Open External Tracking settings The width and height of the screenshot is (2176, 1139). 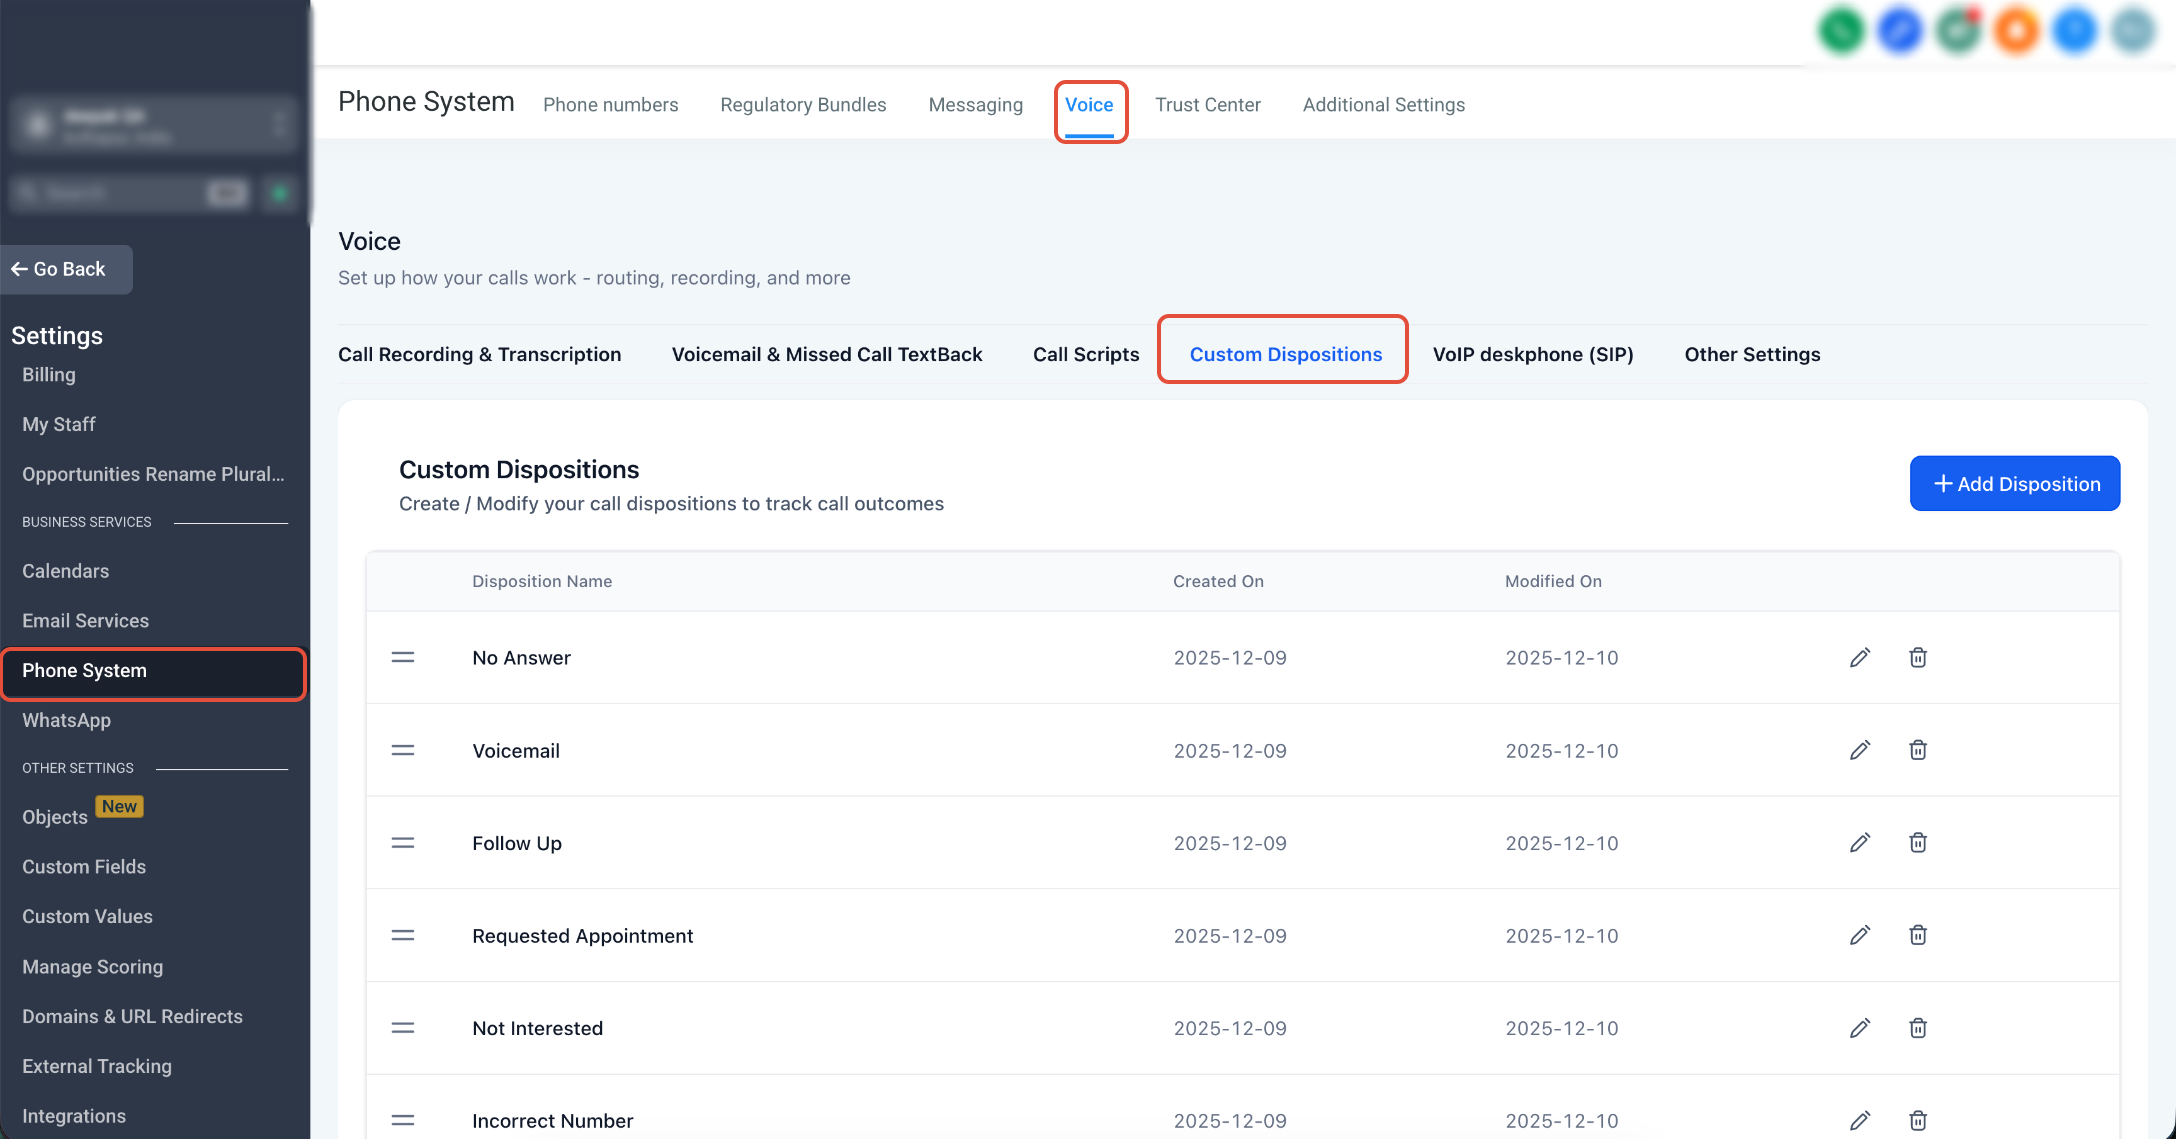click(97, 1066)
